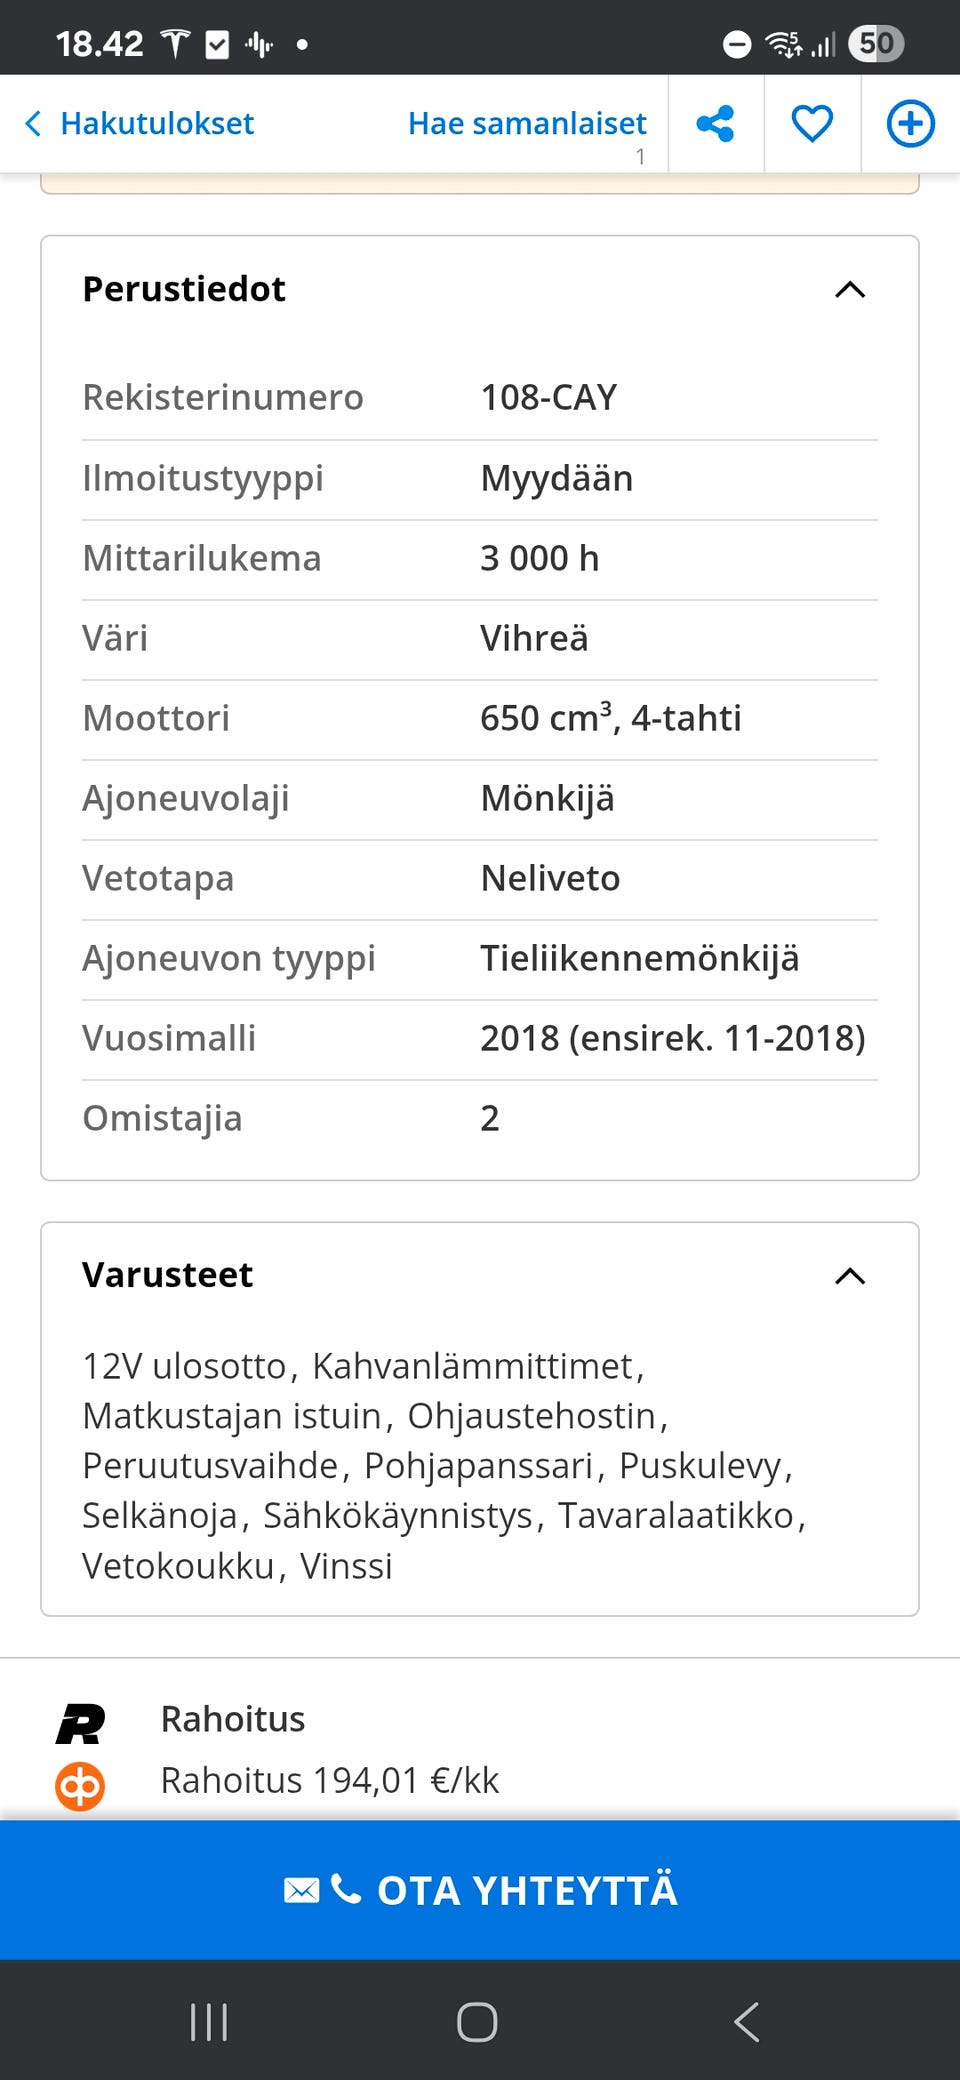Collapse the Varusteet section
Image resolution: width=960 pixels, height=2080 pixels.
tap(849, 1276)
